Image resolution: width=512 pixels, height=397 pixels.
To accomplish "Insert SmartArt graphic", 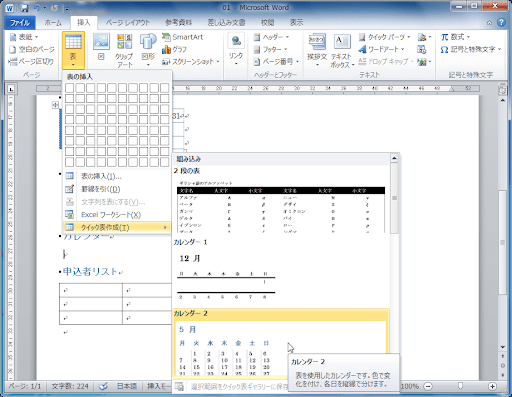I will coord(183,37).
